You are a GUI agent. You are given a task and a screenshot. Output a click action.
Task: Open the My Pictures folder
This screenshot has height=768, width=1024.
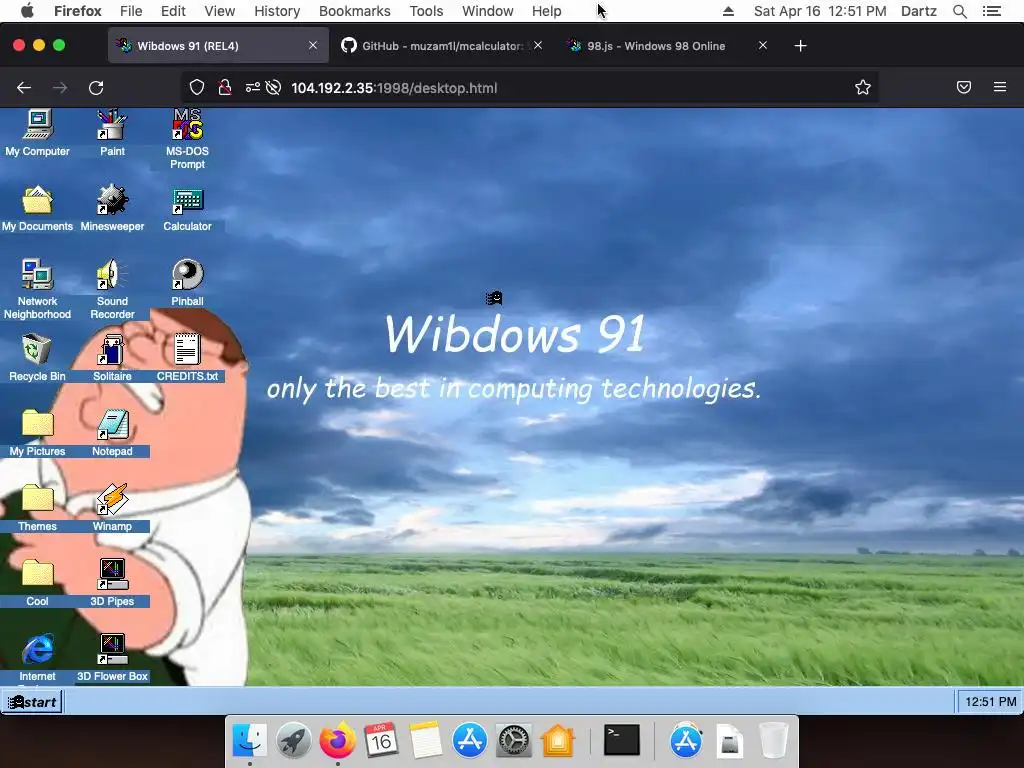tap(37, 433)
